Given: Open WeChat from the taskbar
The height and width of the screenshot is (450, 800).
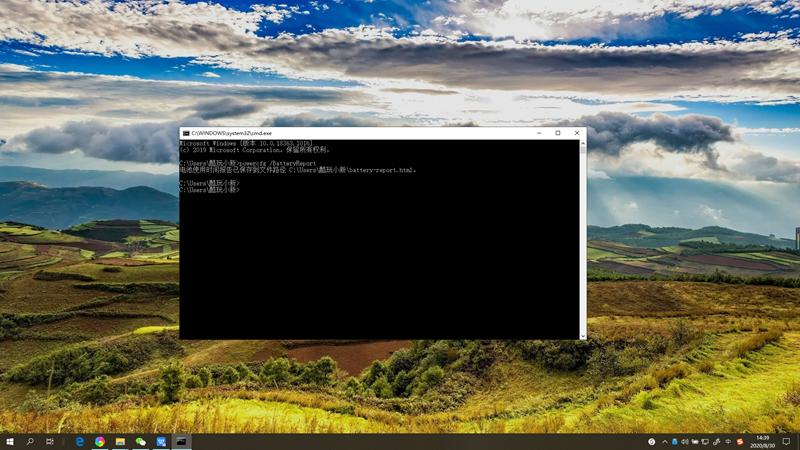Looking at the screenshot, I should (x=141, y=442).
